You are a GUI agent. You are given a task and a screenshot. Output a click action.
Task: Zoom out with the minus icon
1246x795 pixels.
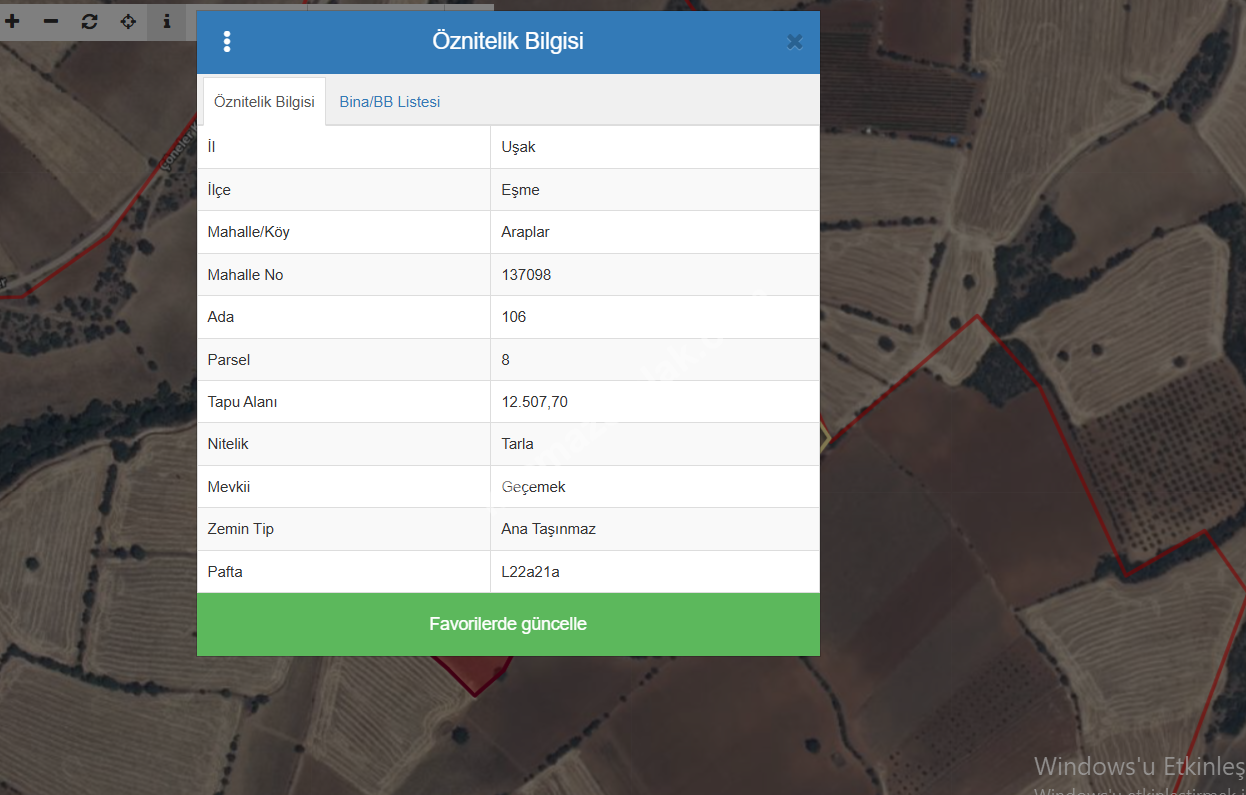(x=51, y=21)
